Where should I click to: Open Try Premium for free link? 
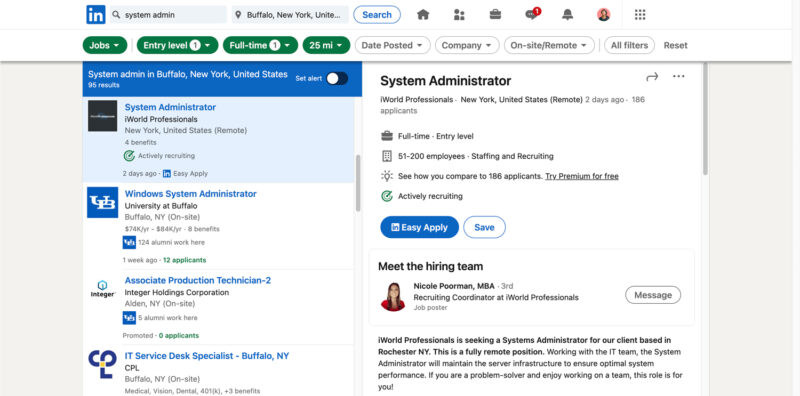(x=582, y=176)
